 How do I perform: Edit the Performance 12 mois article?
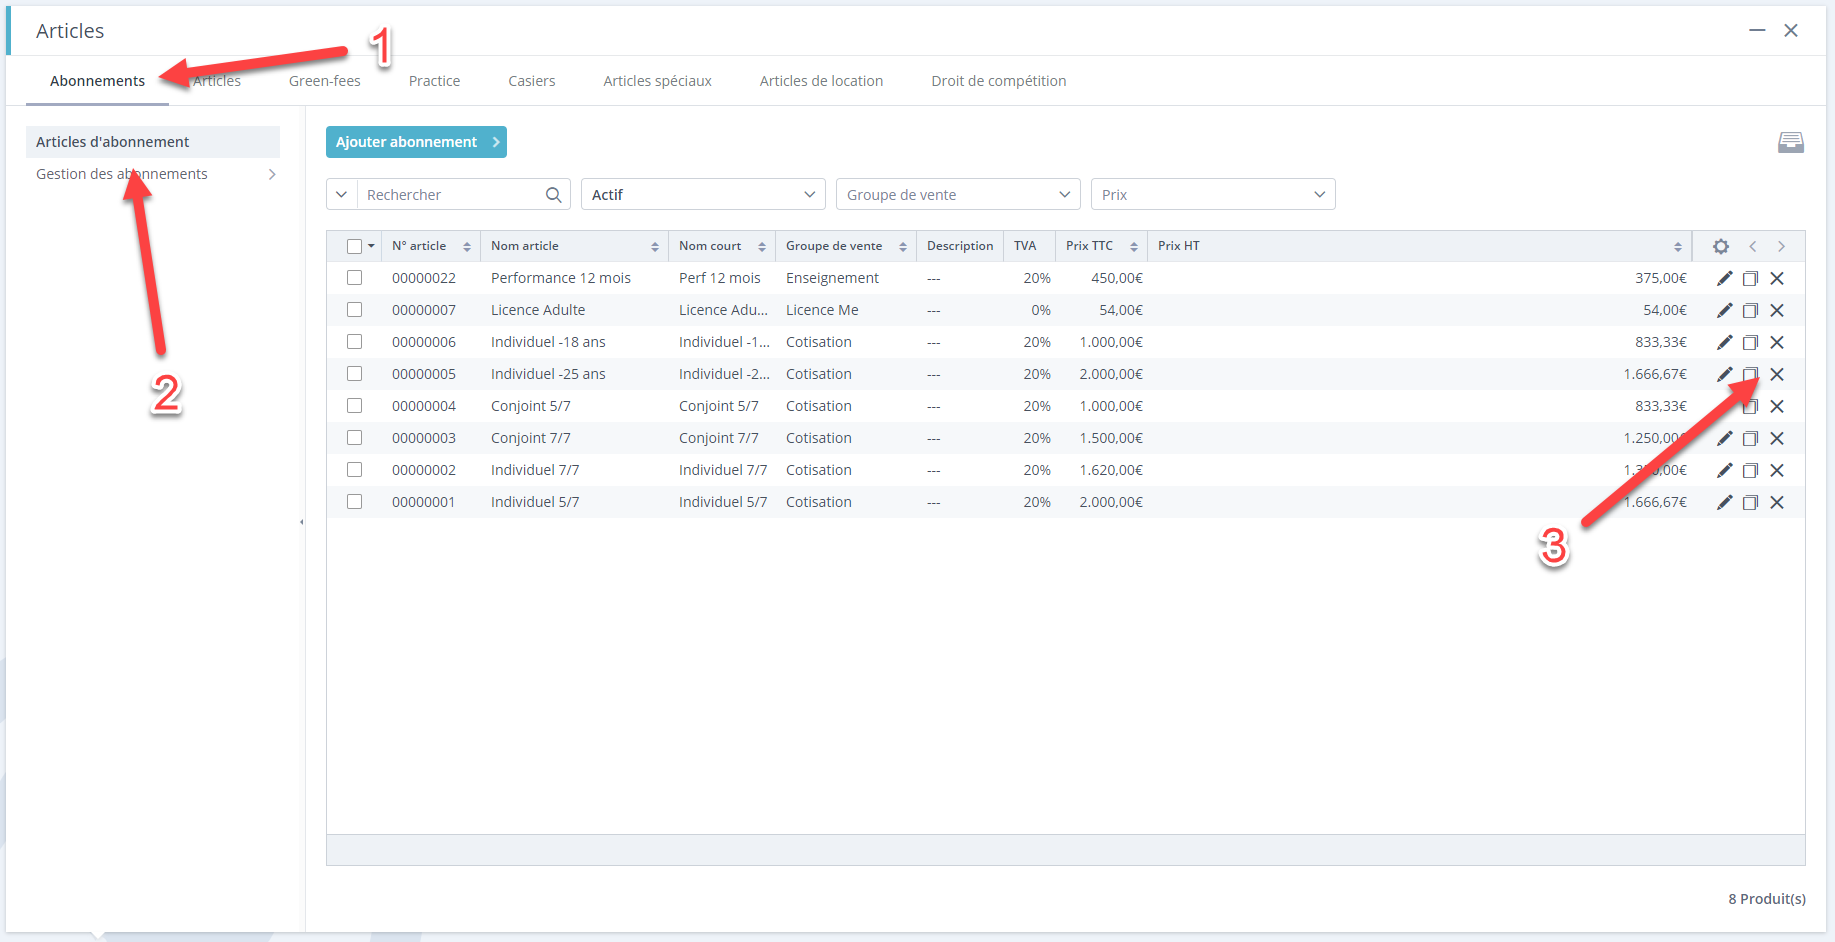pyautogui.click(x=1724, y=278)
